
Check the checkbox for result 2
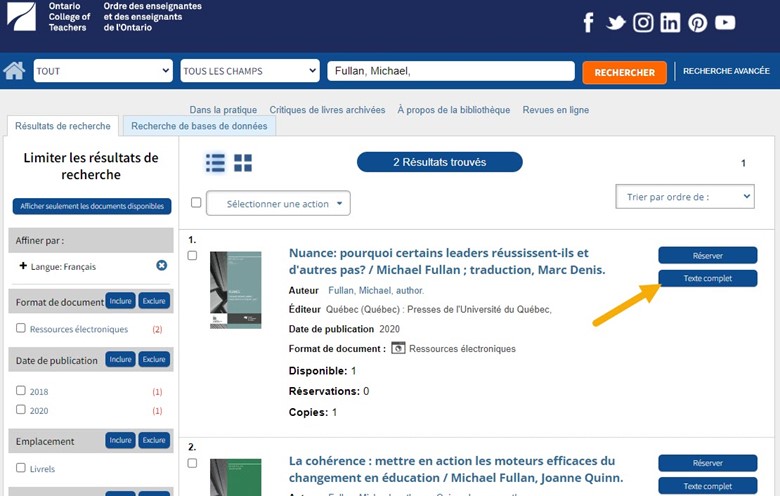coord(192,463)
